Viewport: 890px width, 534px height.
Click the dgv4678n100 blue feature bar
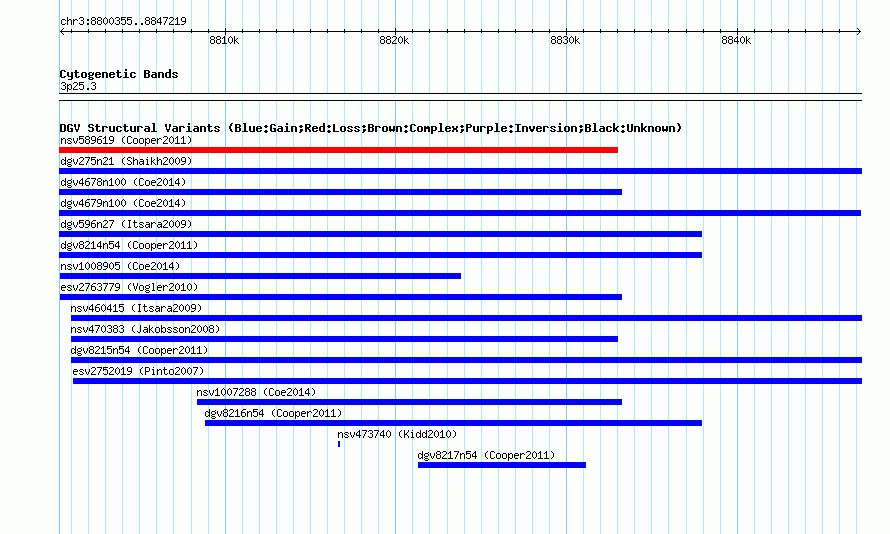341,192
